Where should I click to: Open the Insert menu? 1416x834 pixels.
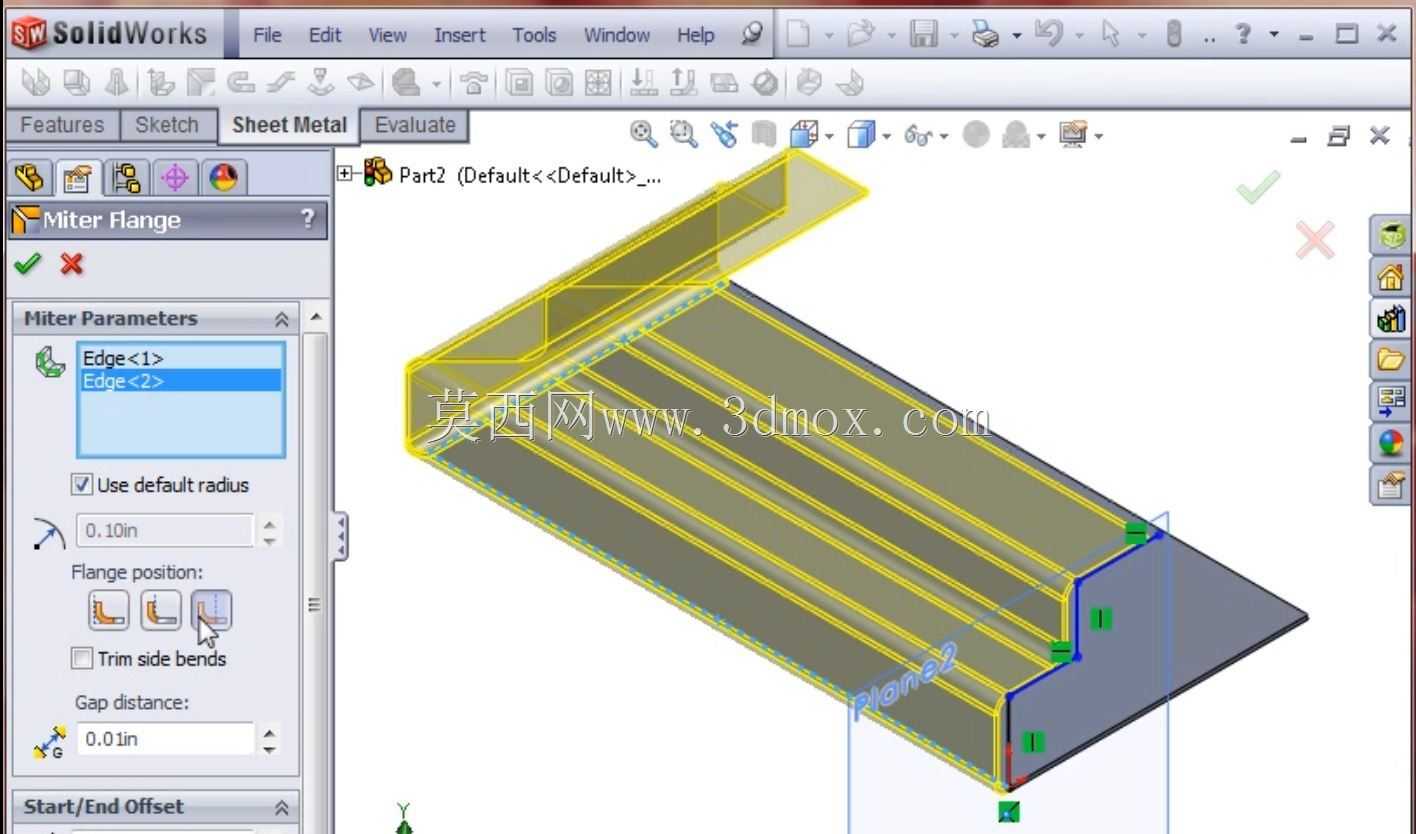pos(460,35)
